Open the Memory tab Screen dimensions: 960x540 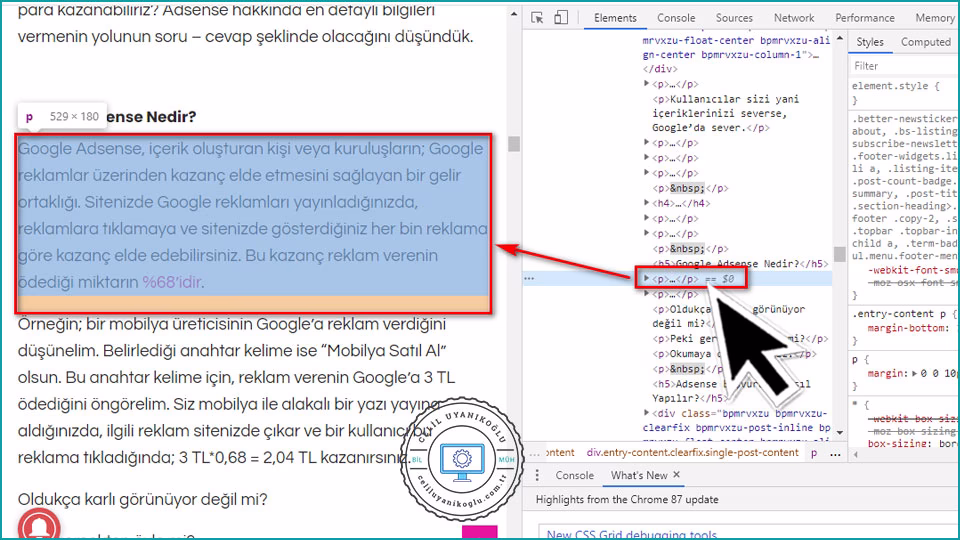pos(934,18)
